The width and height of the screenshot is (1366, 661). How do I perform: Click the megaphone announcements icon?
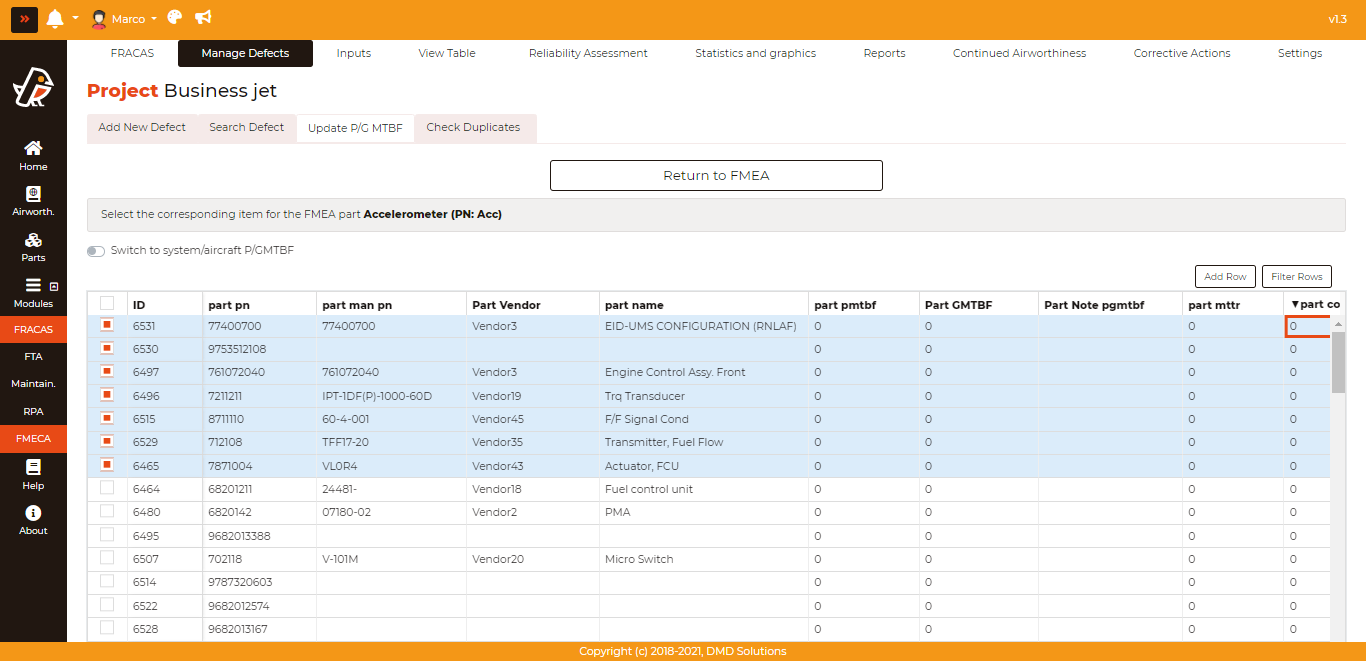pos(203,18)
